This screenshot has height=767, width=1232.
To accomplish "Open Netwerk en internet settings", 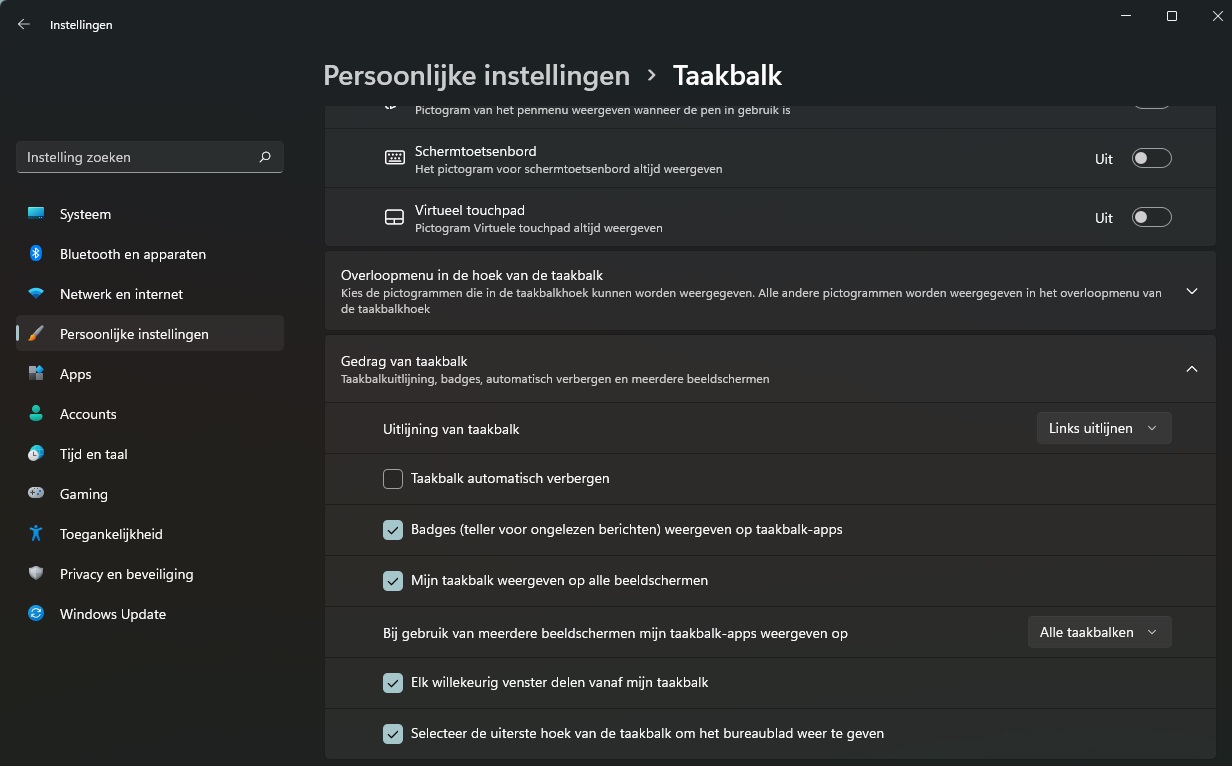I will coord(120,294).
